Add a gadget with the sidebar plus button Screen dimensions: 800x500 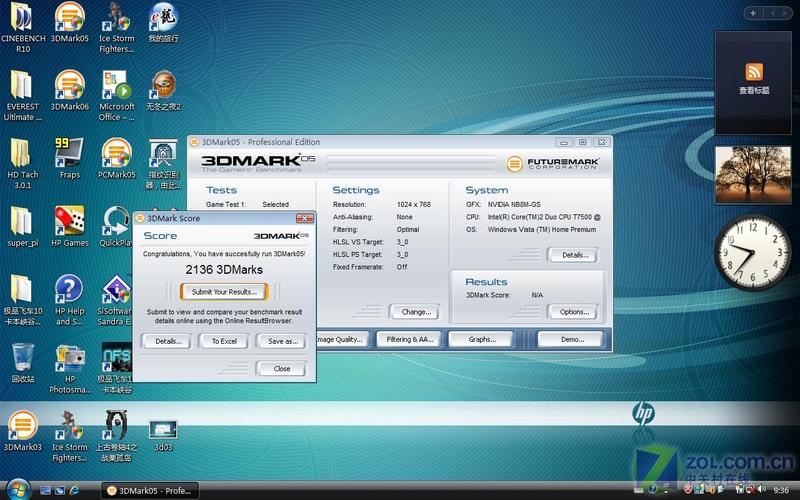click(x=753, y=13)
